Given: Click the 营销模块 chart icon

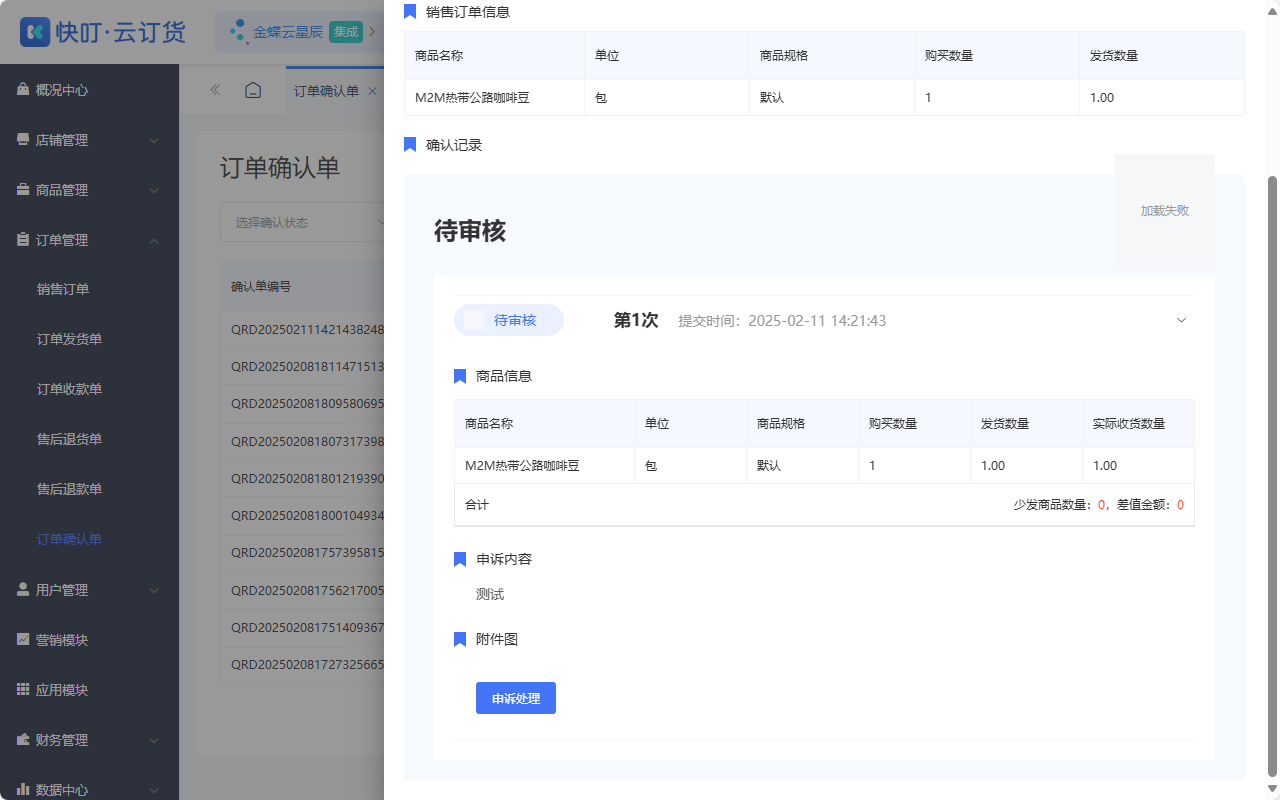Looking at the screenshot, I should coord(23,639).
